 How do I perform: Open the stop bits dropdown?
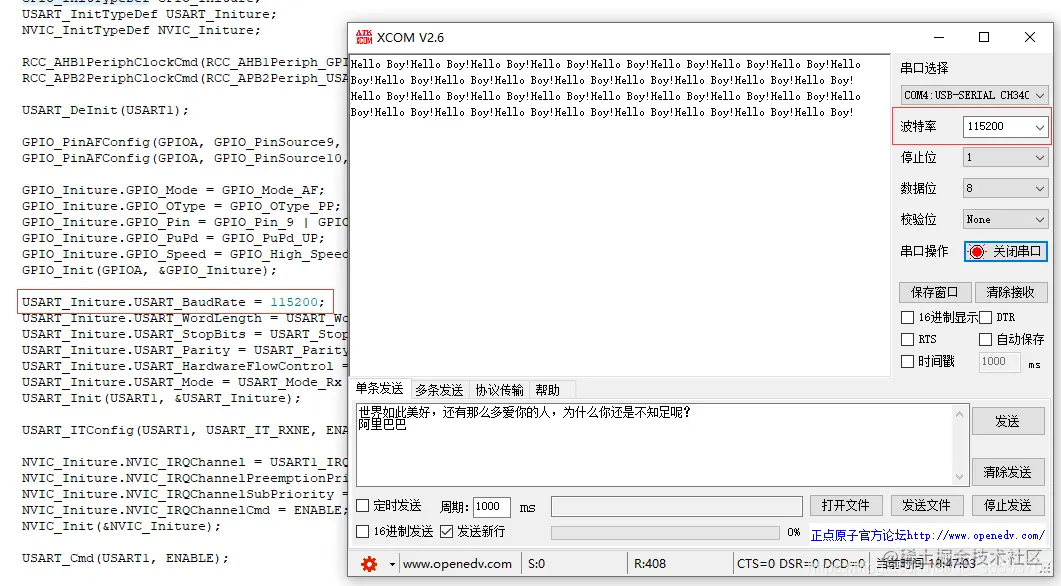tap(1006, 158)
